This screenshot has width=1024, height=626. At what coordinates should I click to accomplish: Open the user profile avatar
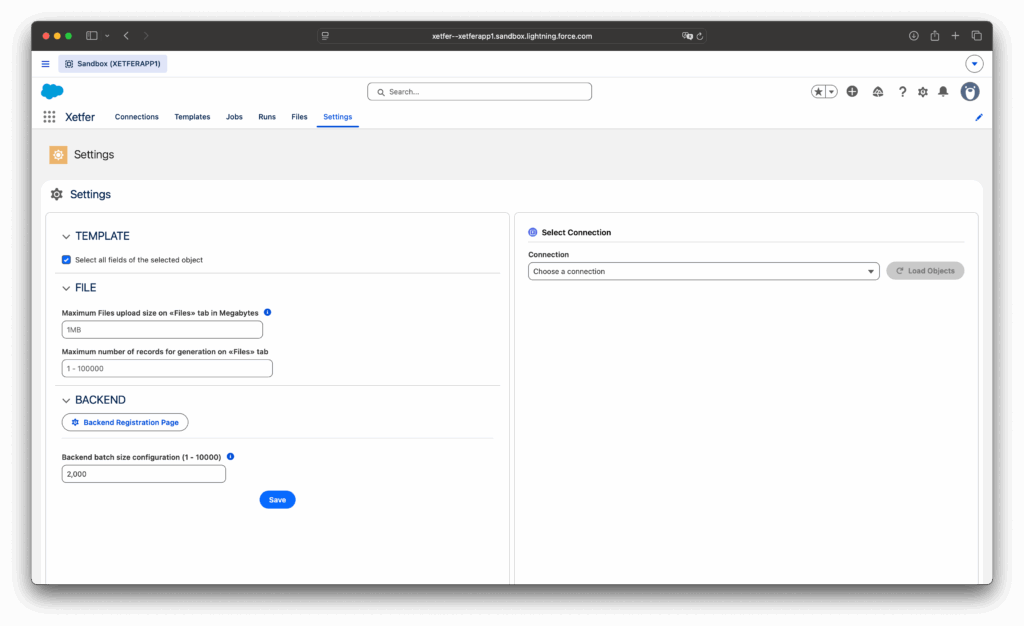coord(970,91)
